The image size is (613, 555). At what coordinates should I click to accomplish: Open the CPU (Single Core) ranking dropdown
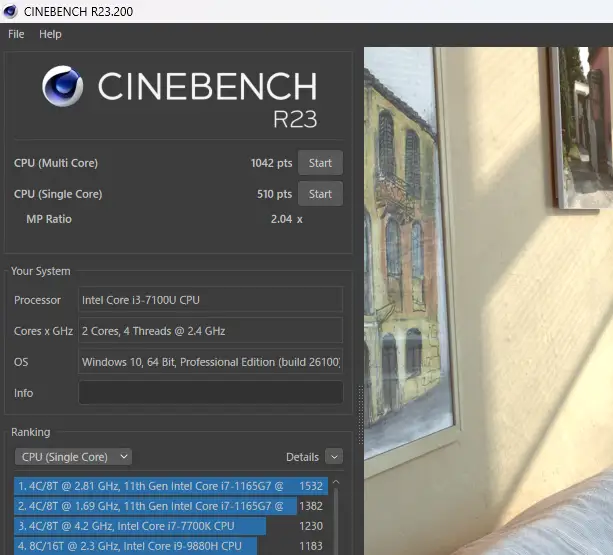point(73,457)
